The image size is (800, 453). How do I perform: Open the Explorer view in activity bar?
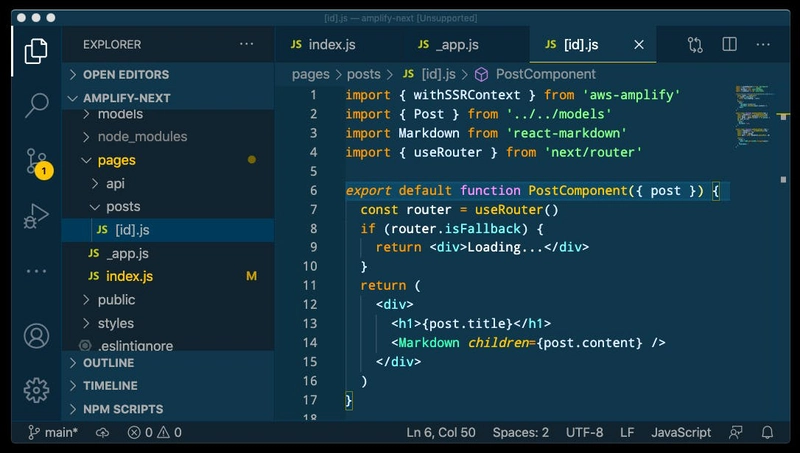pos(36,51)
